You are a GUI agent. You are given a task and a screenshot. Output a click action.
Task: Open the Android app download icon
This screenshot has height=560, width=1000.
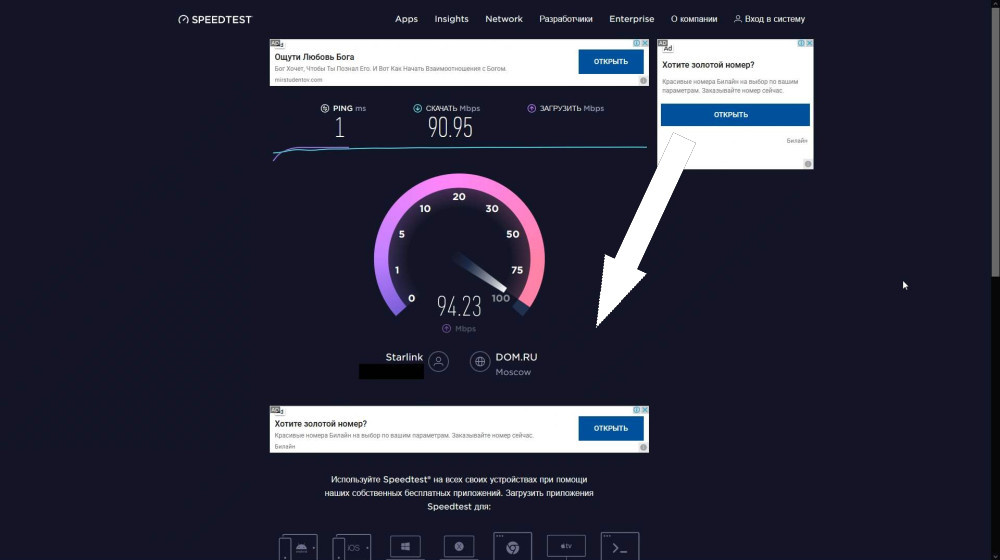(x=298, y=547)
